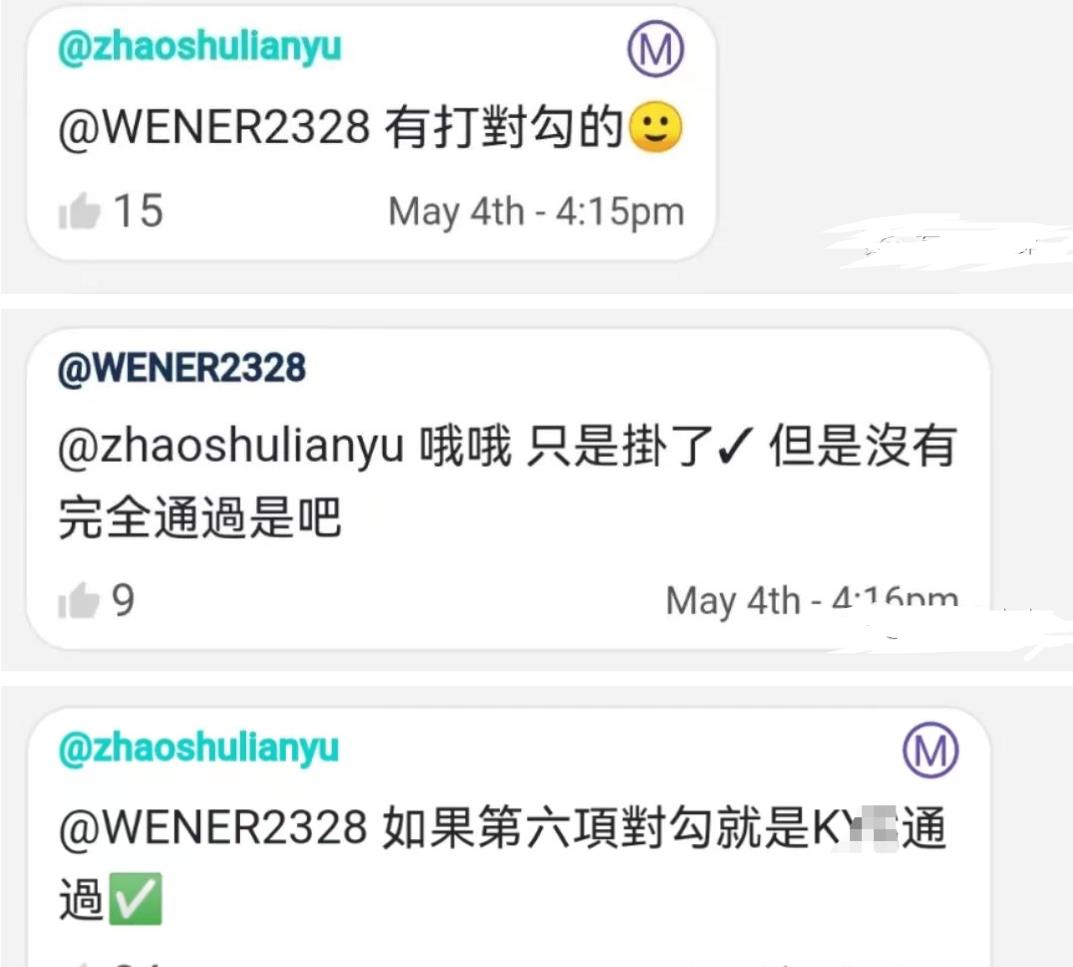Open zhaoshulianyu profile from first comment
This screenshot has height=967, width=1073.
tap(199, 47)
